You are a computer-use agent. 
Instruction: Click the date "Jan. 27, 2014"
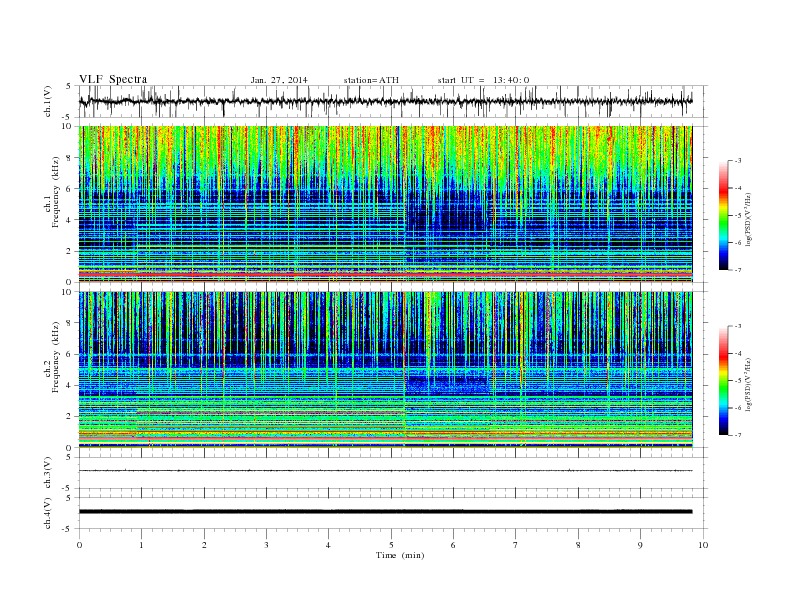pos(279,80)
